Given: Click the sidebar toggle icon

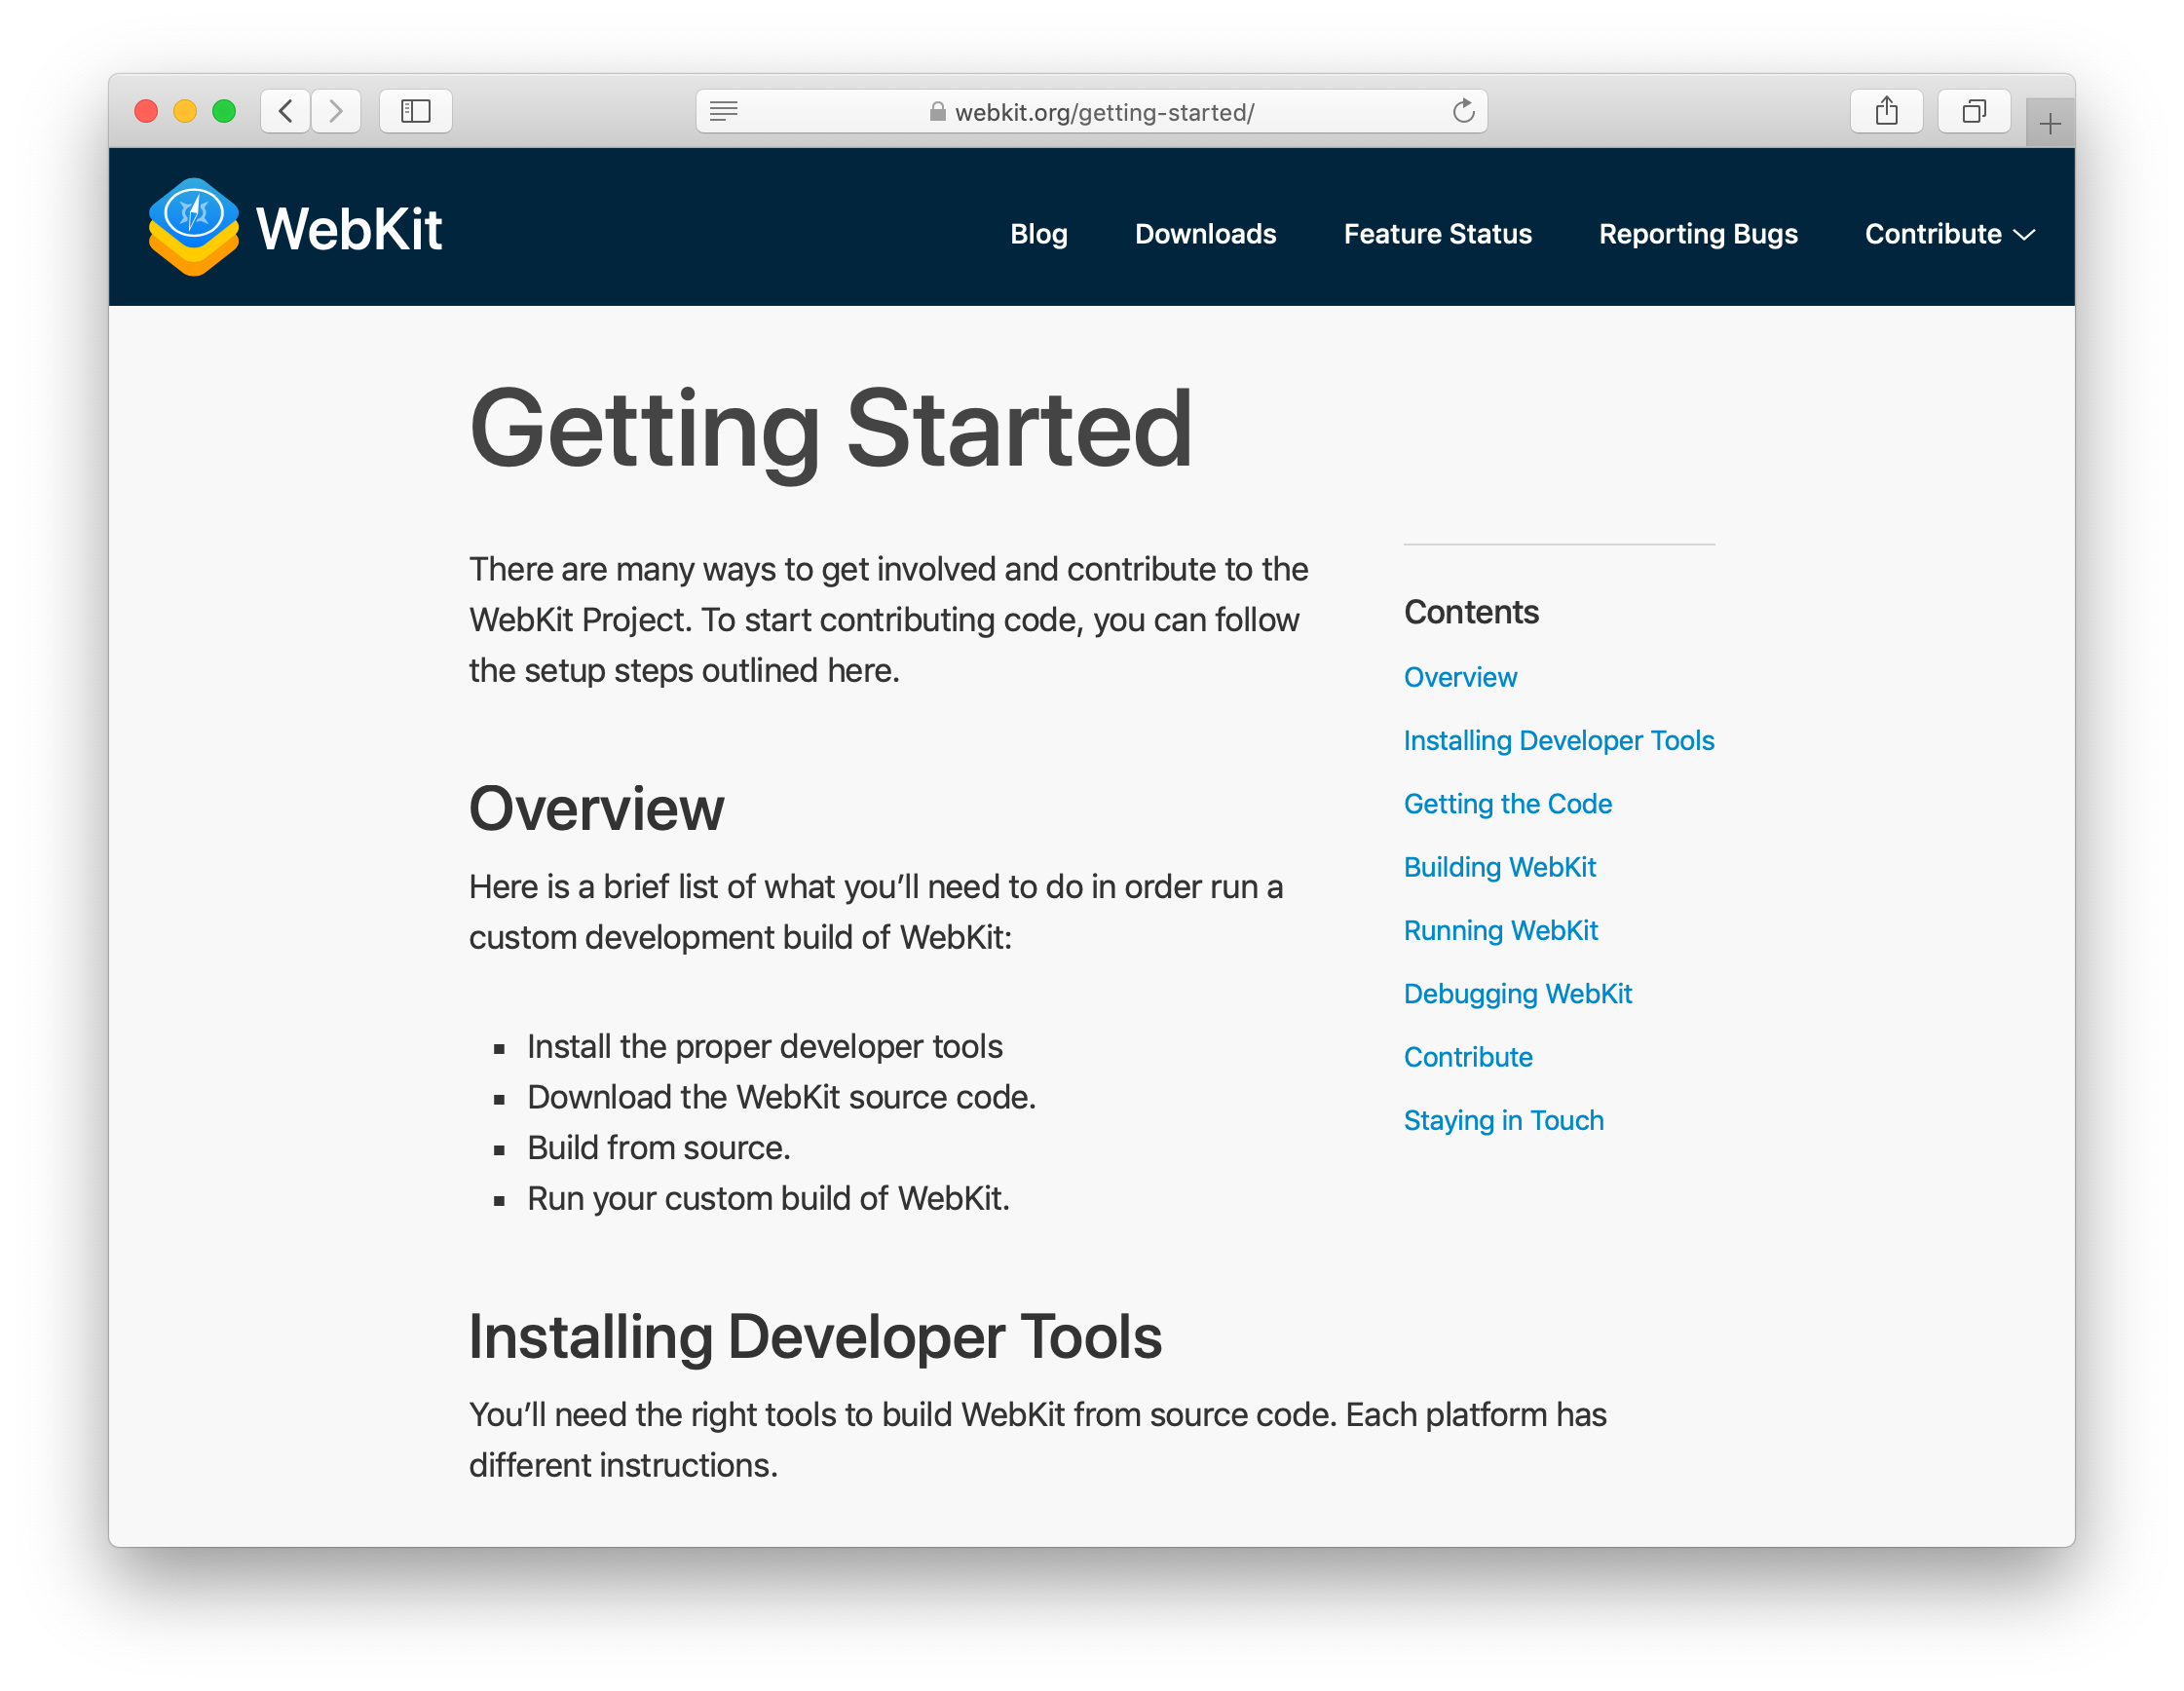Looking at the screenshot, I should pos(417,108).
